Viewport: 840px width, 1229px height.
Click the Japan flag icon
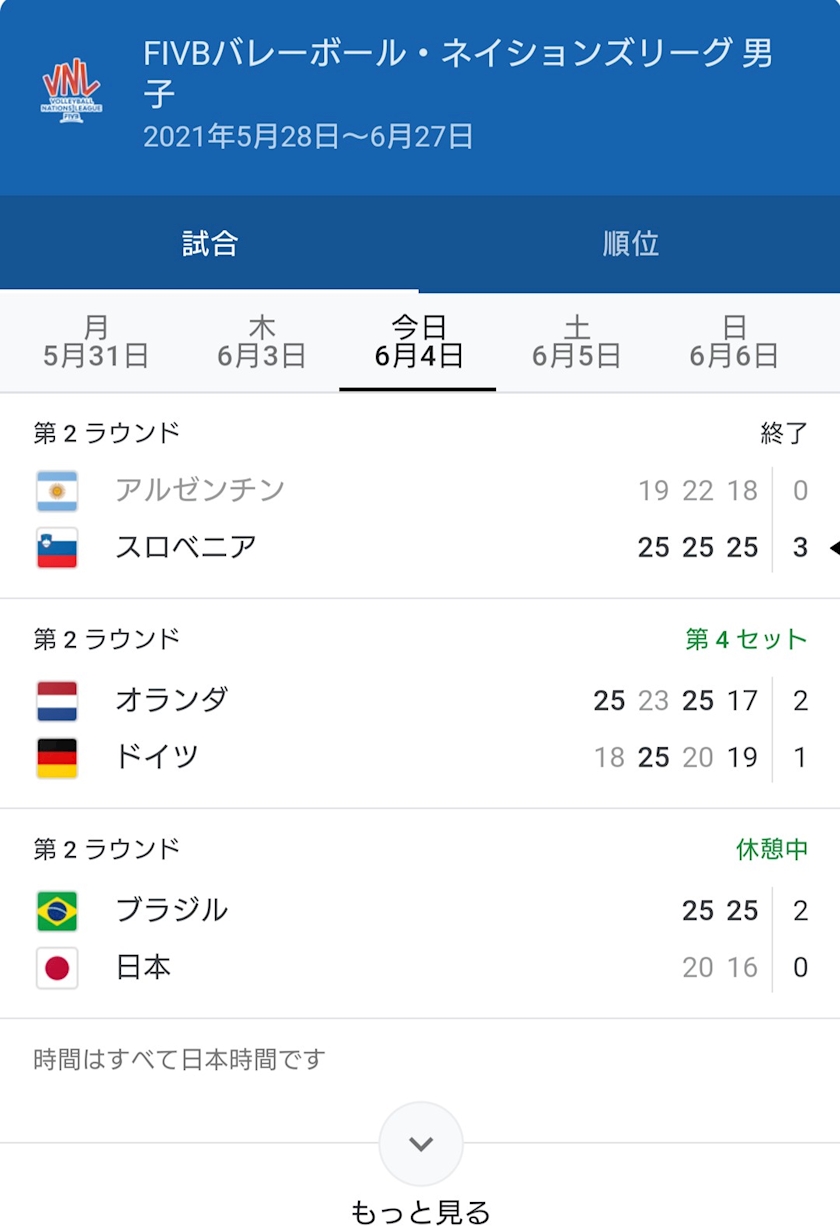57,968
